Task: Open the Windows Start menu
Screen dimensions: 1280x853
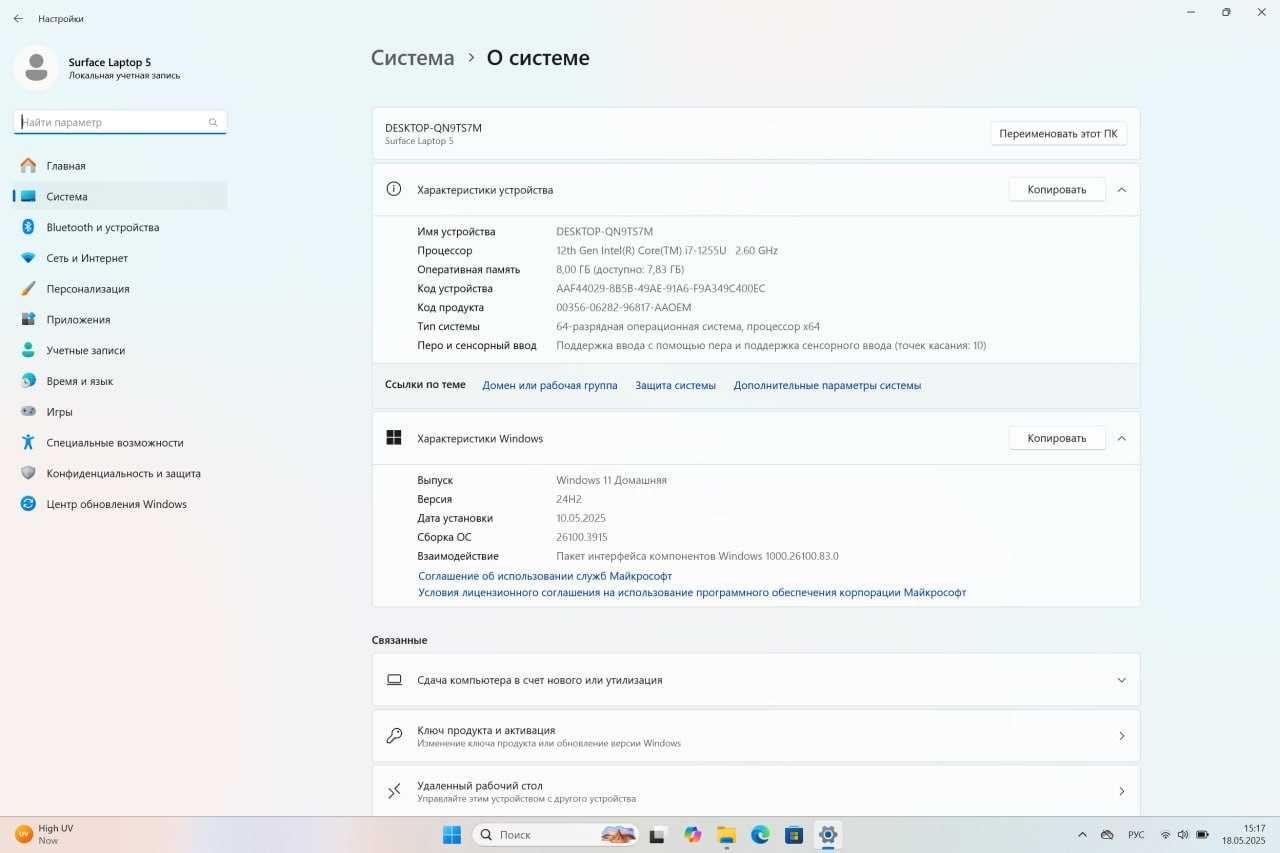Action: pos(452,834)
